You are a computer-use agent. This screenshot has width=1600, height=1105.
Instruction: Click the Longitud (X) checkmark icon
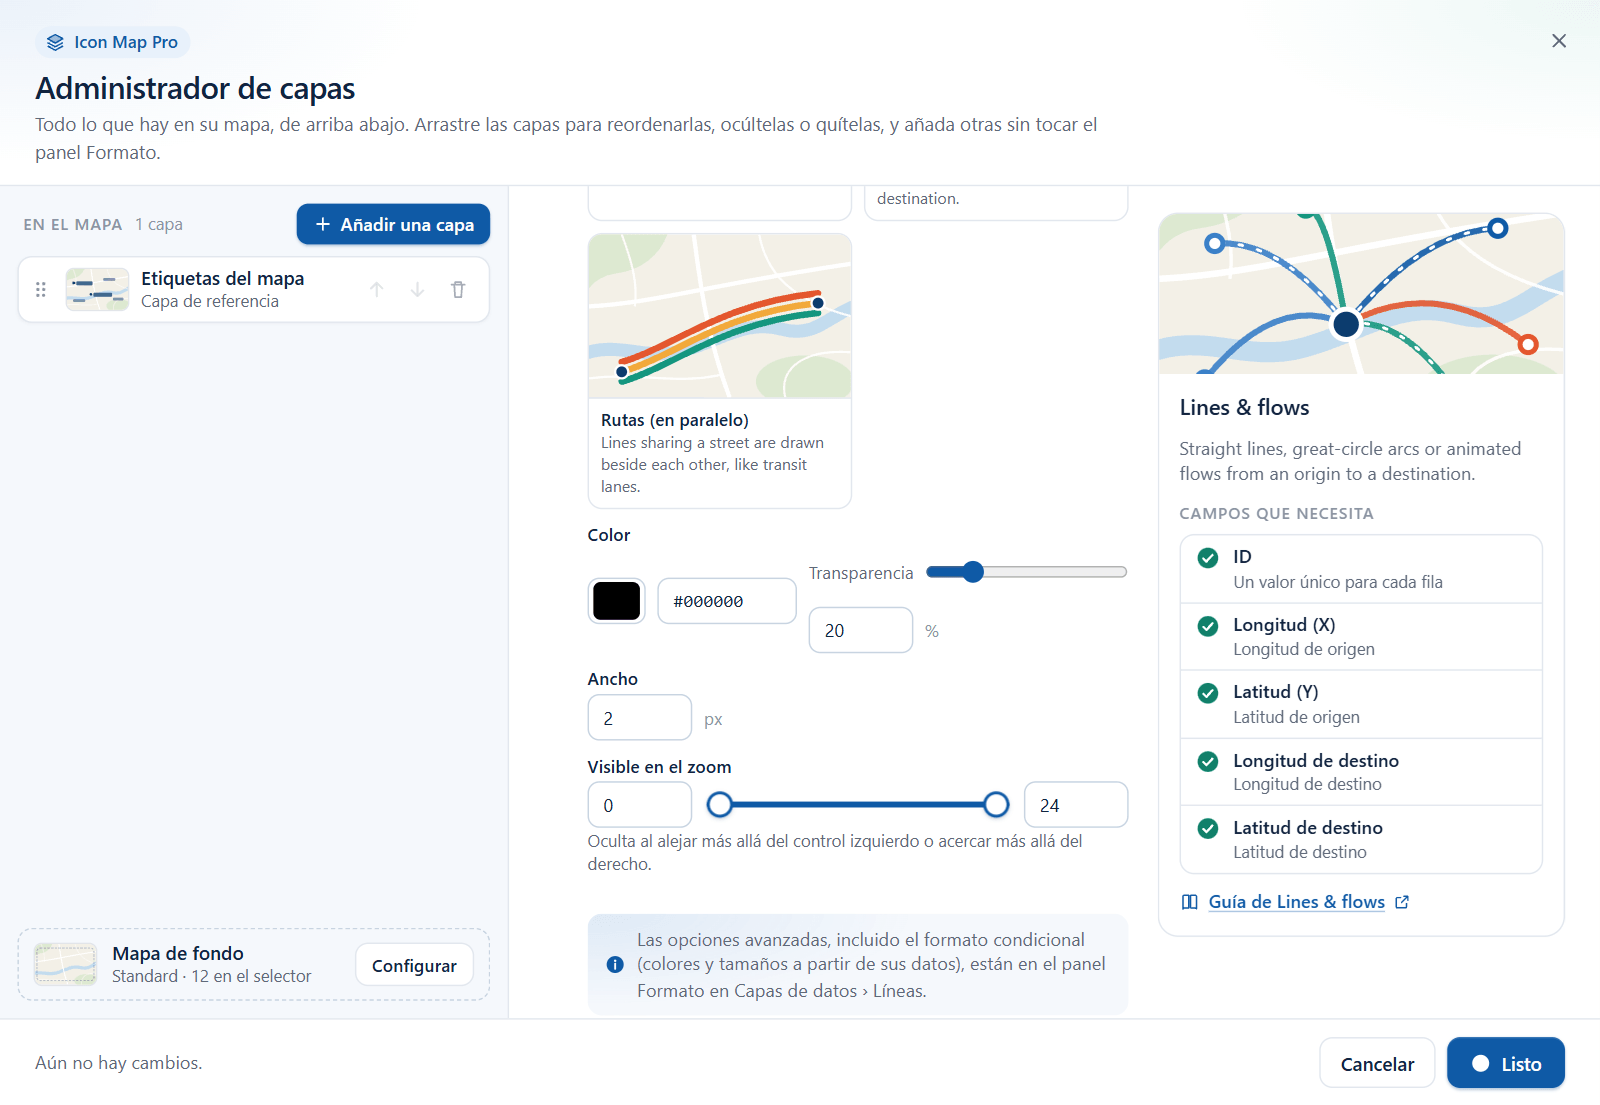1208,626
